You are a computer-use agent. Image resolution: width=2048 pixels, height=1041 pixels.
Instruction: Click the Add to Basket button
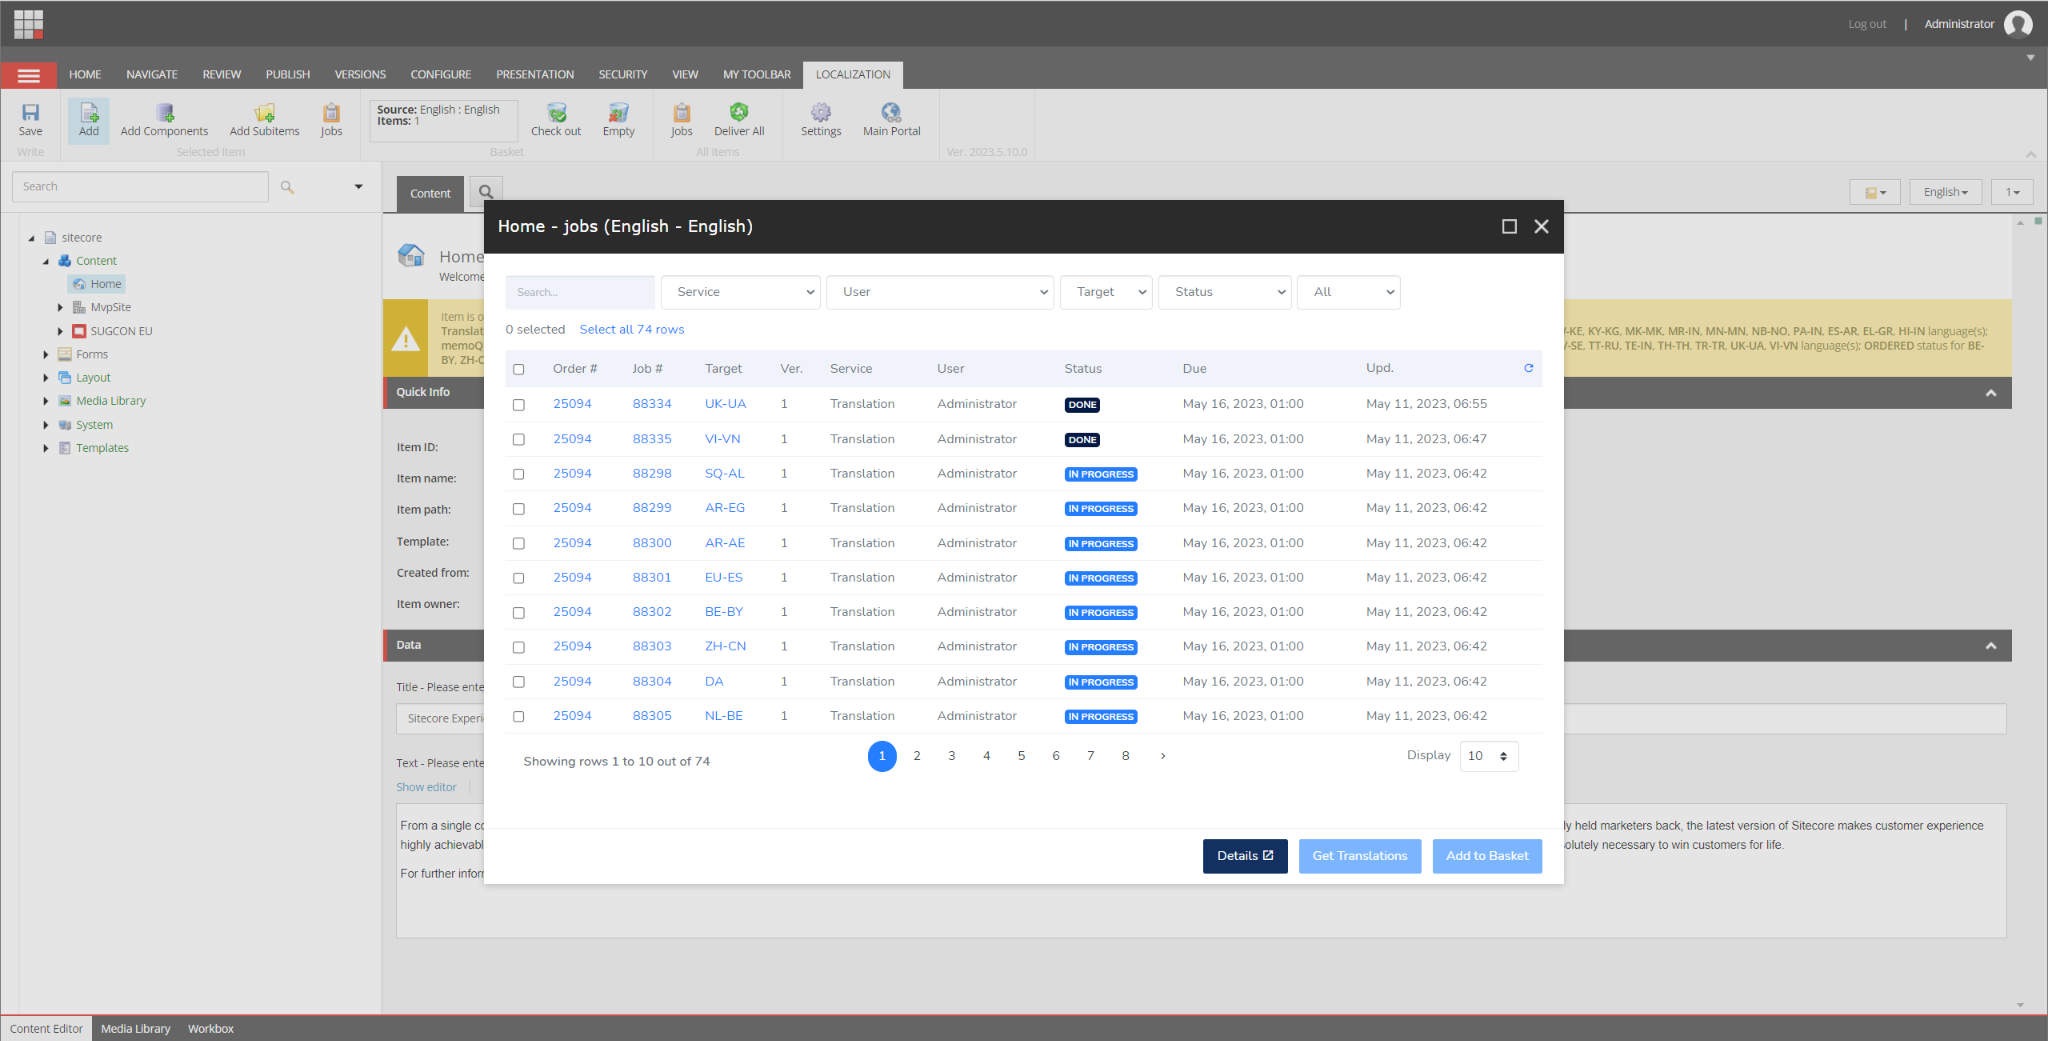coord(1487,856)
